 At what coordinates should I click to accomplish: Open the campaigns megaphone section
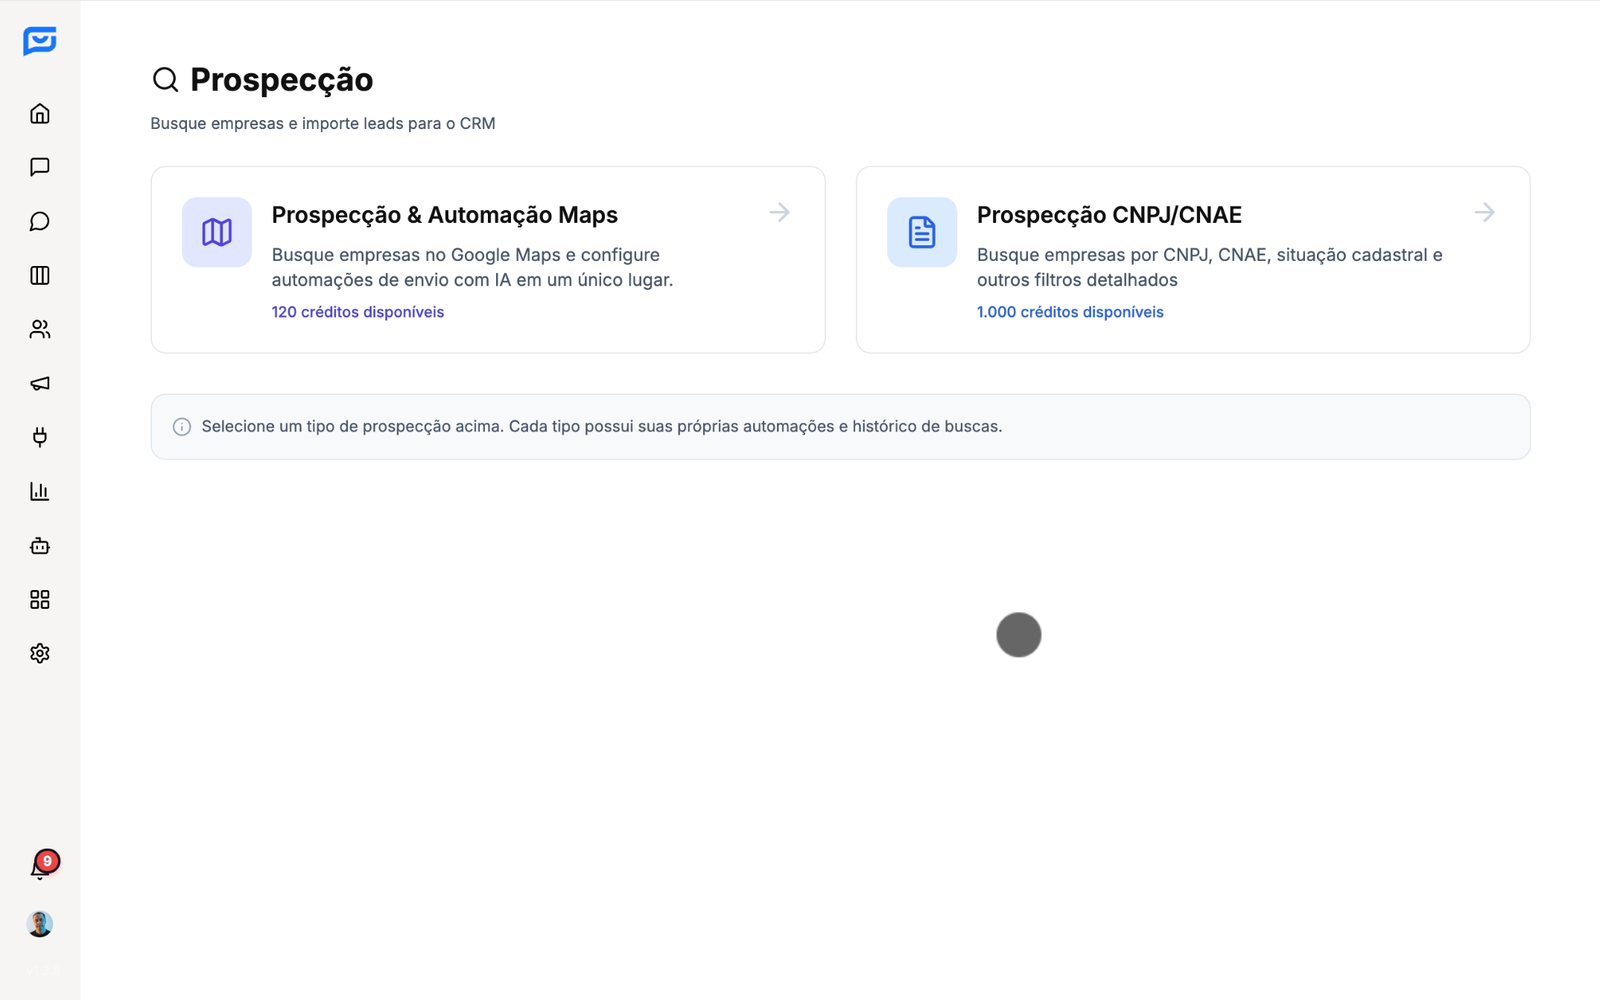pyautogui.click(x=40, y=383)
